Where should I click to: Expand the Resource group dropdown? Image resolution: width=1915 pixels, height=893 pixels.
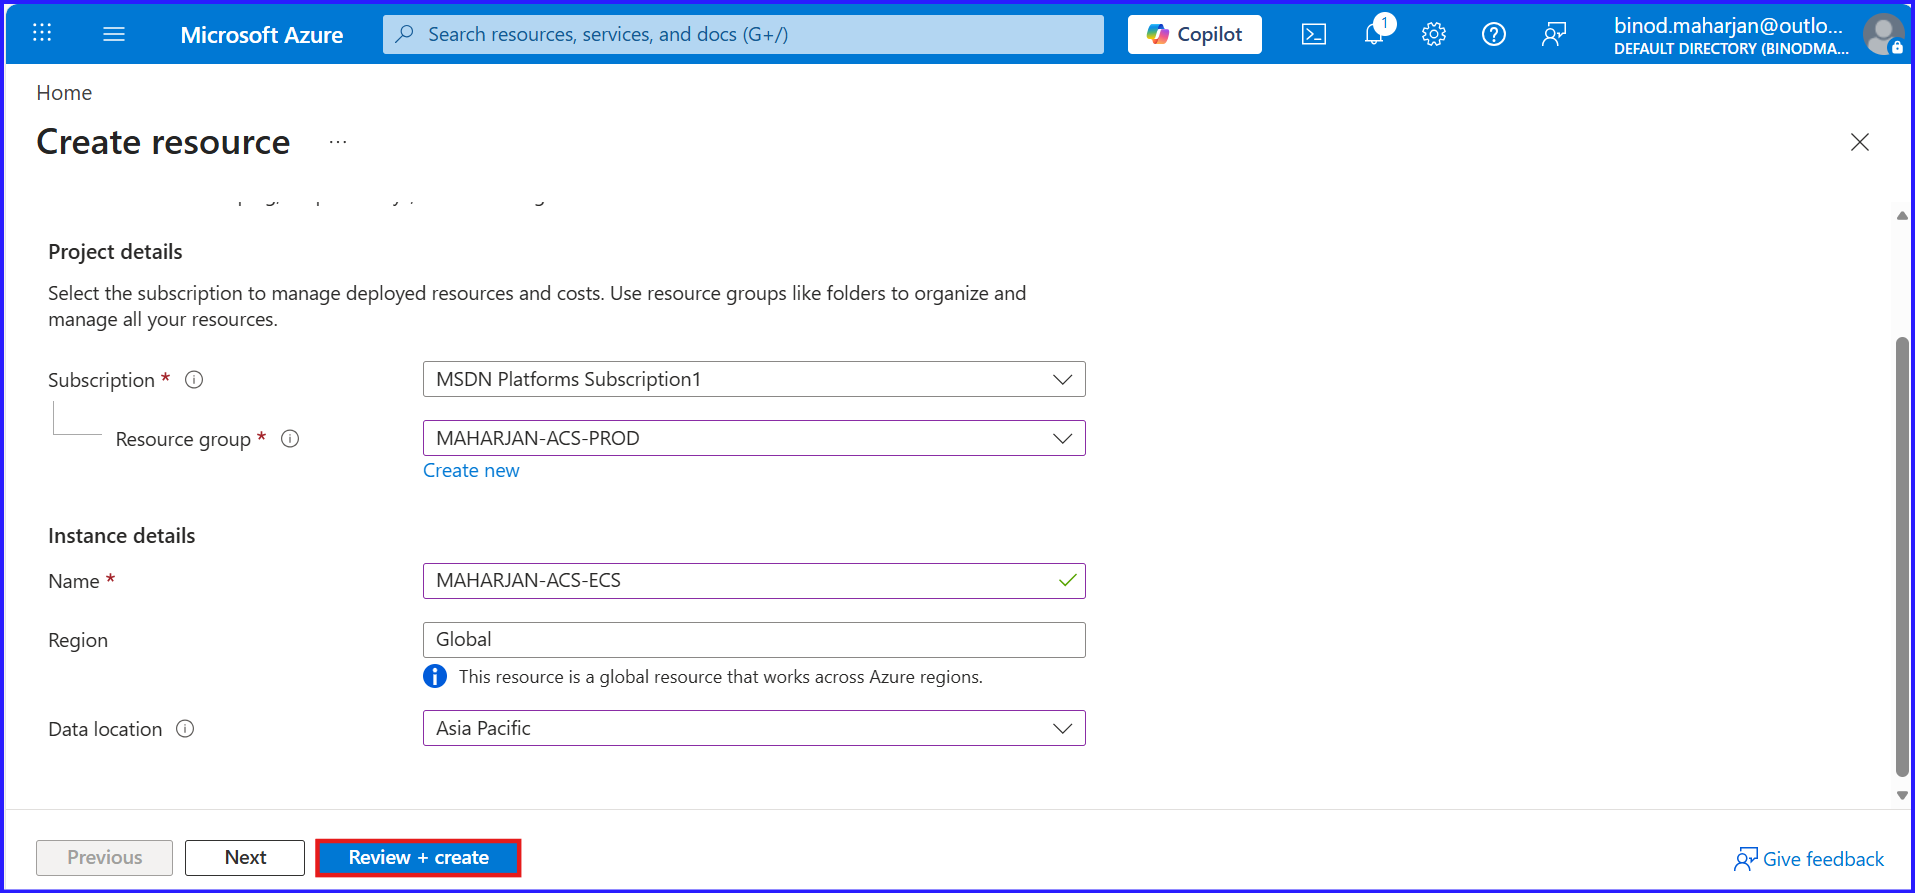(754, 438)
